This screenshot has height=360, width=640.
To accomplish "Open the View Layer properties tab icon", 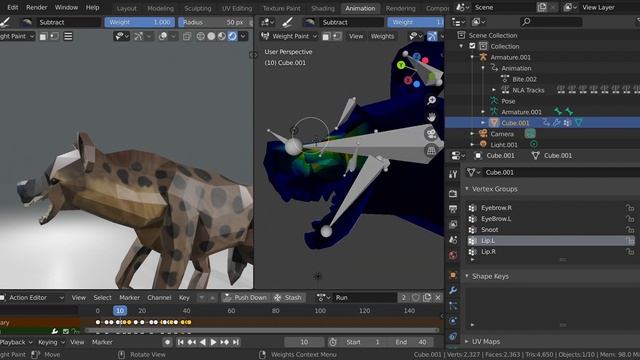I will click(x=453, y=224).
